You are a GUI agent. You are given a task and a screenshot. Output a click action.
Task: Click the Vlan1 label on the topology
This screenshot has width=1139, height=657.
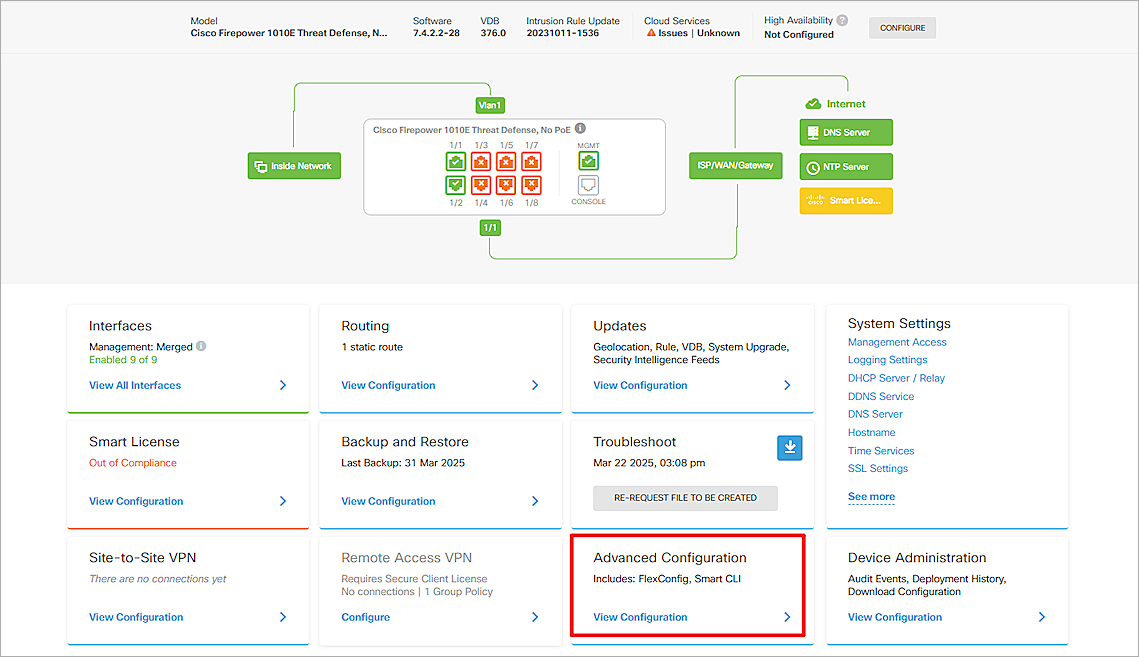tap(489, 104)
